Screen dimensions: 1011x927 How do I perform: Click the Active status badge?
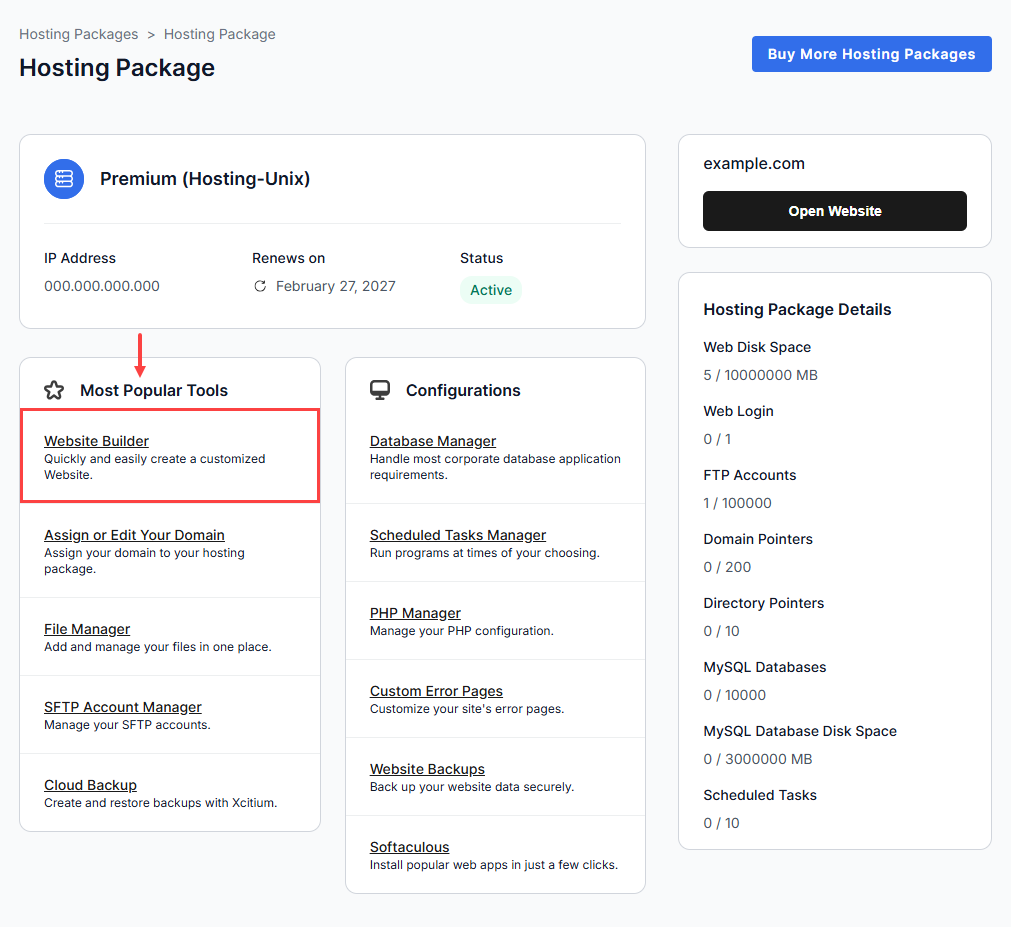coord(491,290)
